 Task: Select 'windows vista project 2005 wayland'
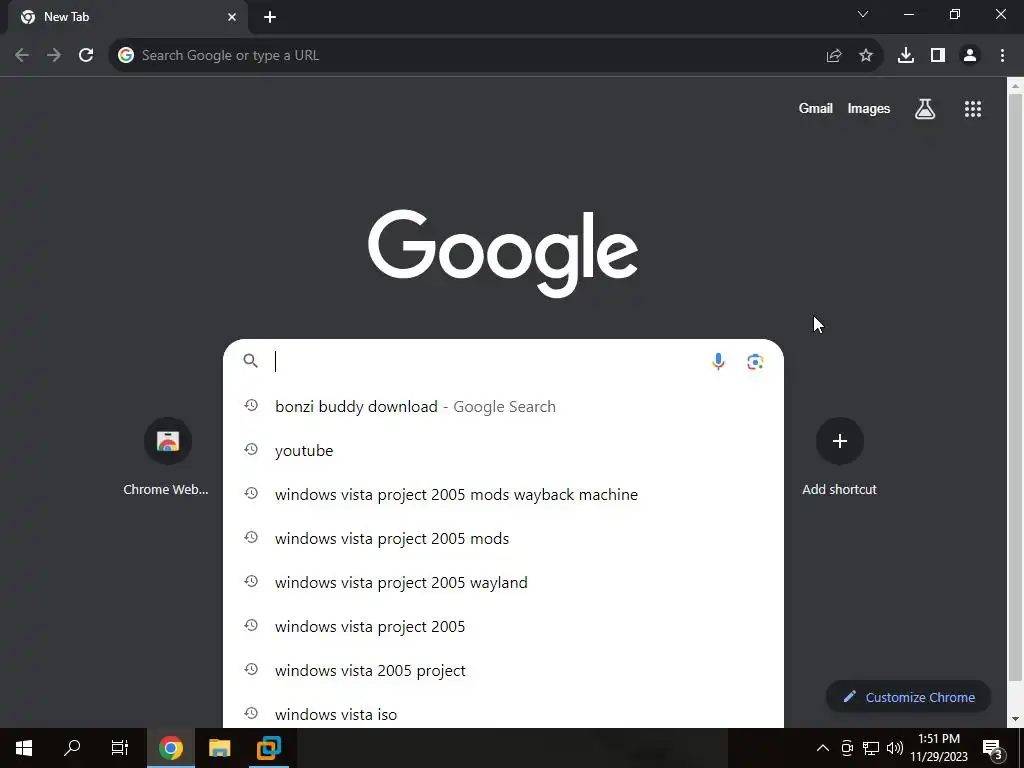(x=503, y=583)
